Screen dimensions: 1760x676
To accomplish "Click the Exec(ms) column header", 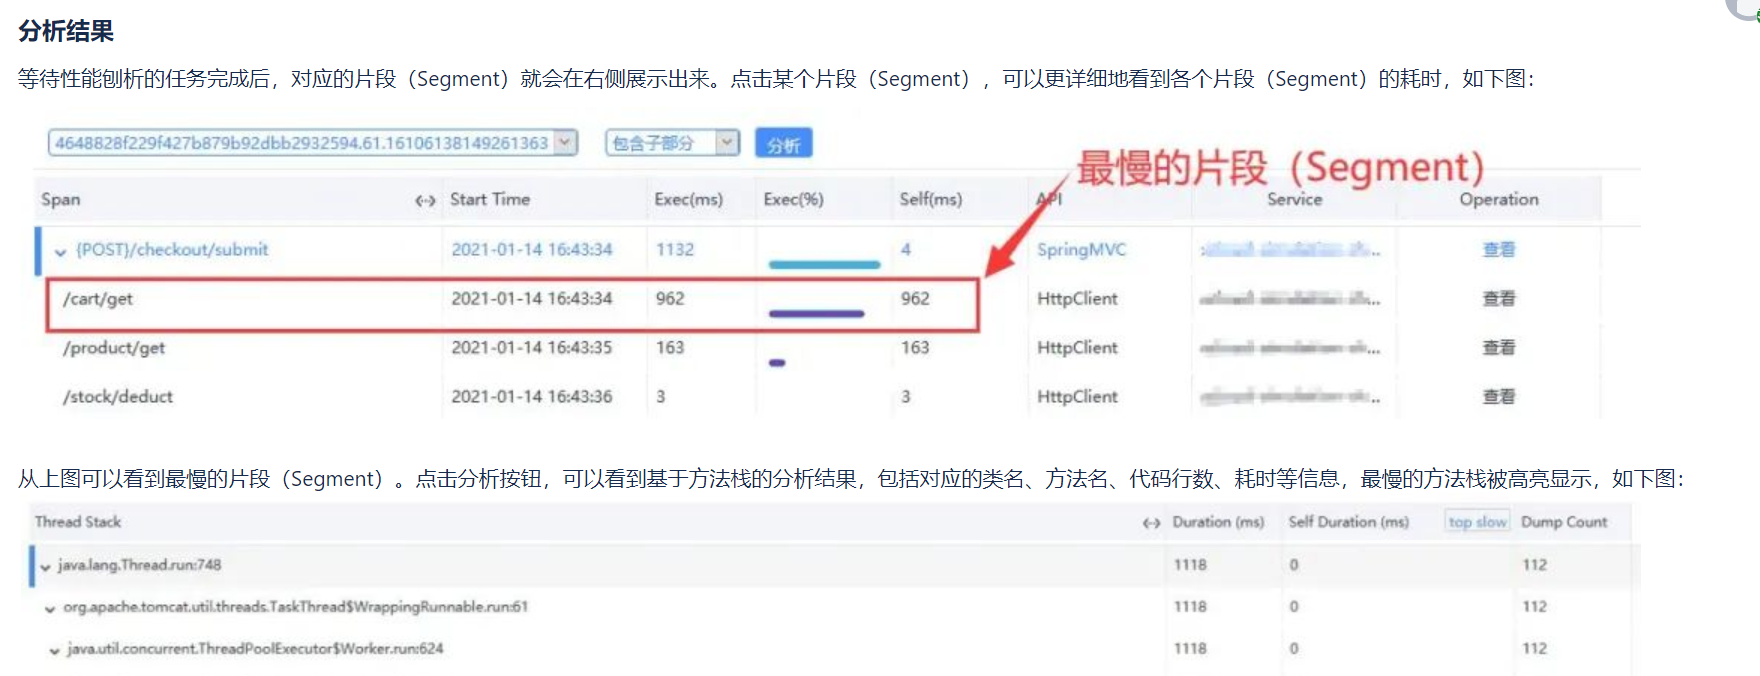I will point(688,199).
